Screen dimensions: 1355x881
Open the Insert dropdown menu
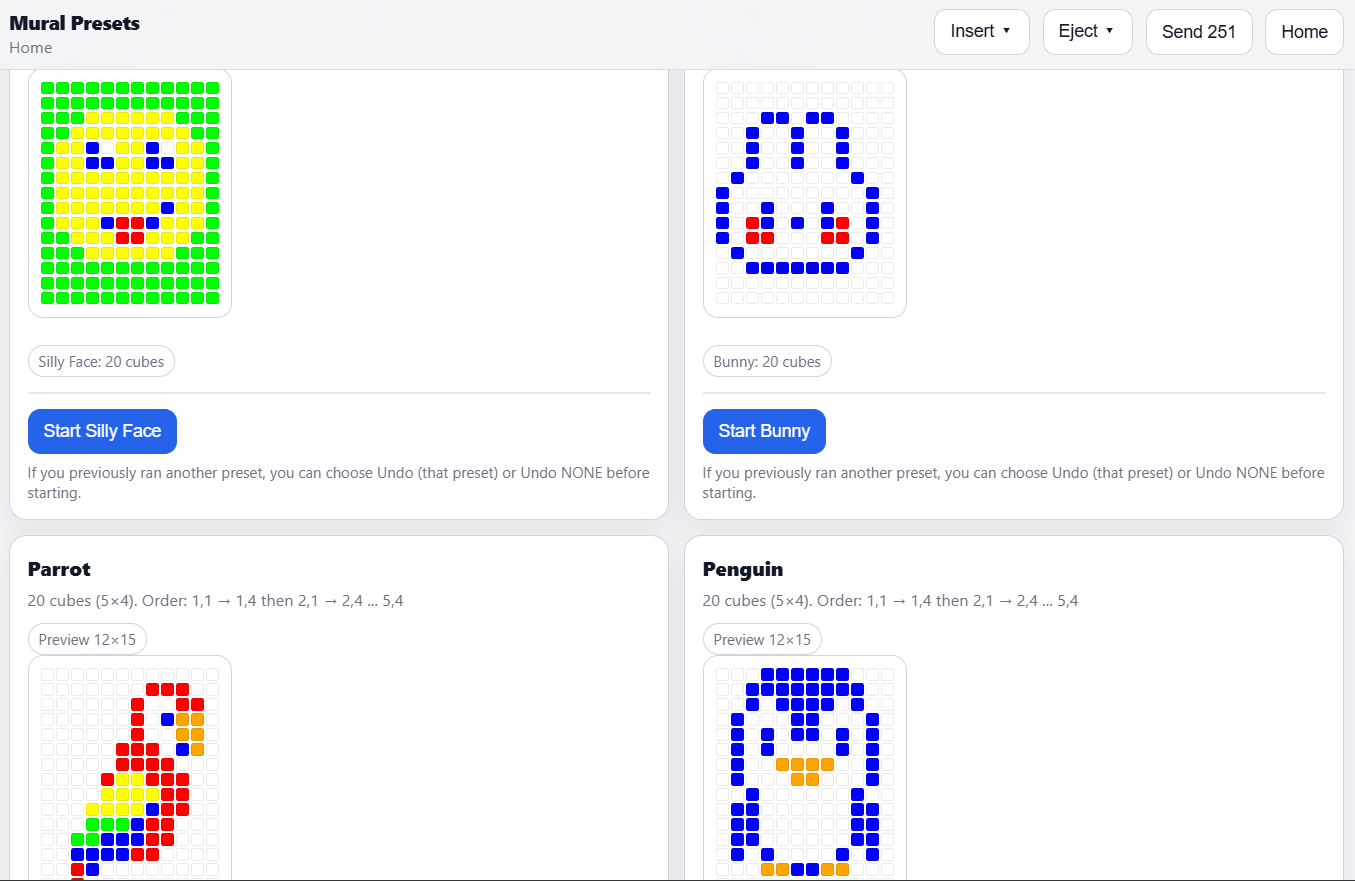(x=980, y=32)
